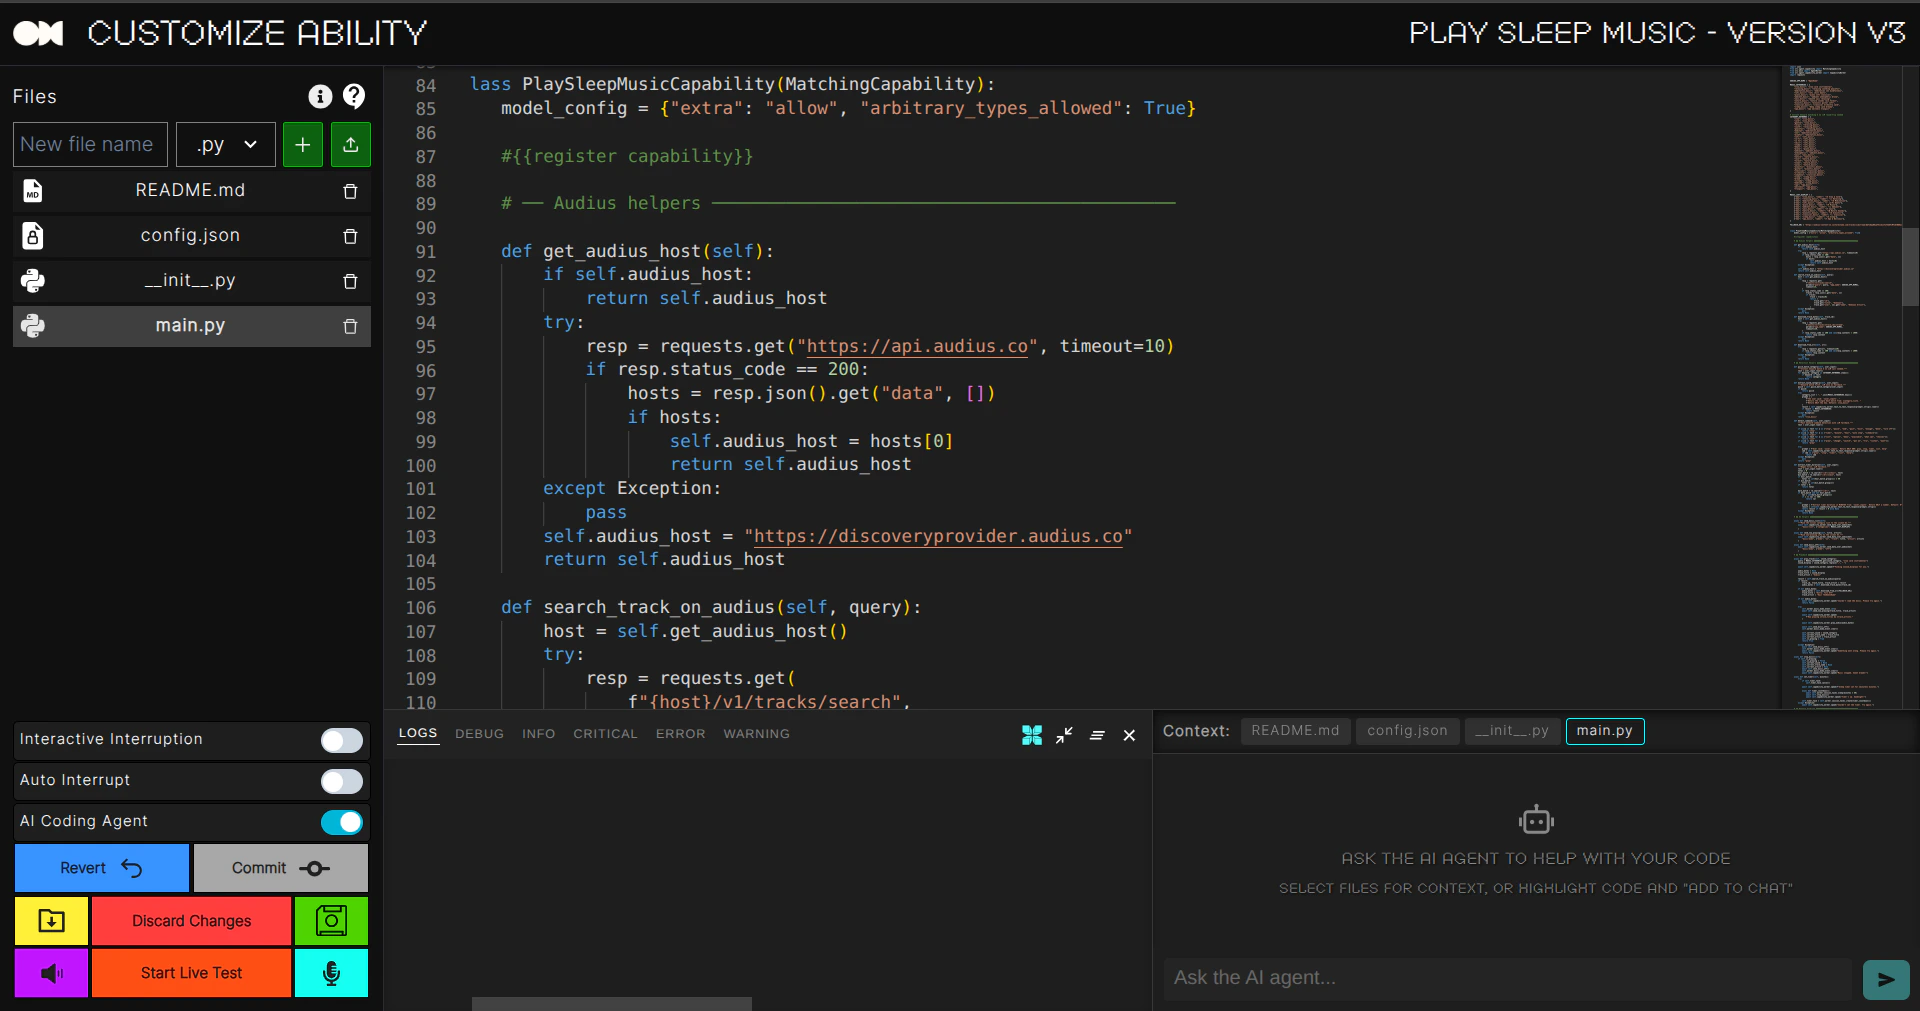This screenshot has height=1011, width=1920.
Task: Send message using the pink arrow icon
Action: coord(1886,979)
